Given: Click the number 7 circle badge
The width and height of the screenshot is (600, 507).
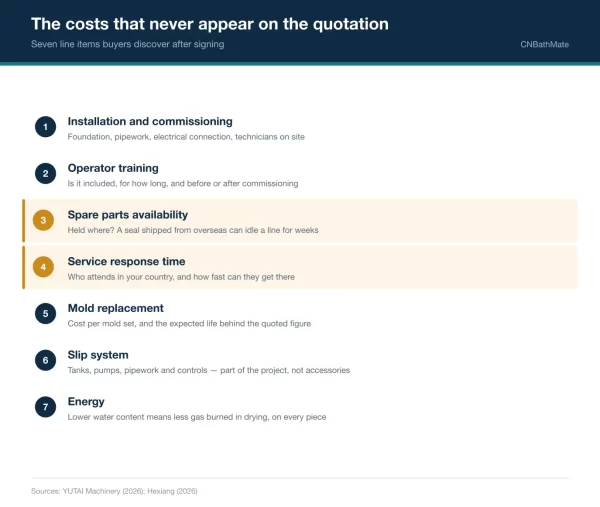Looking at the screenshot, I should (x=46, y=407).
